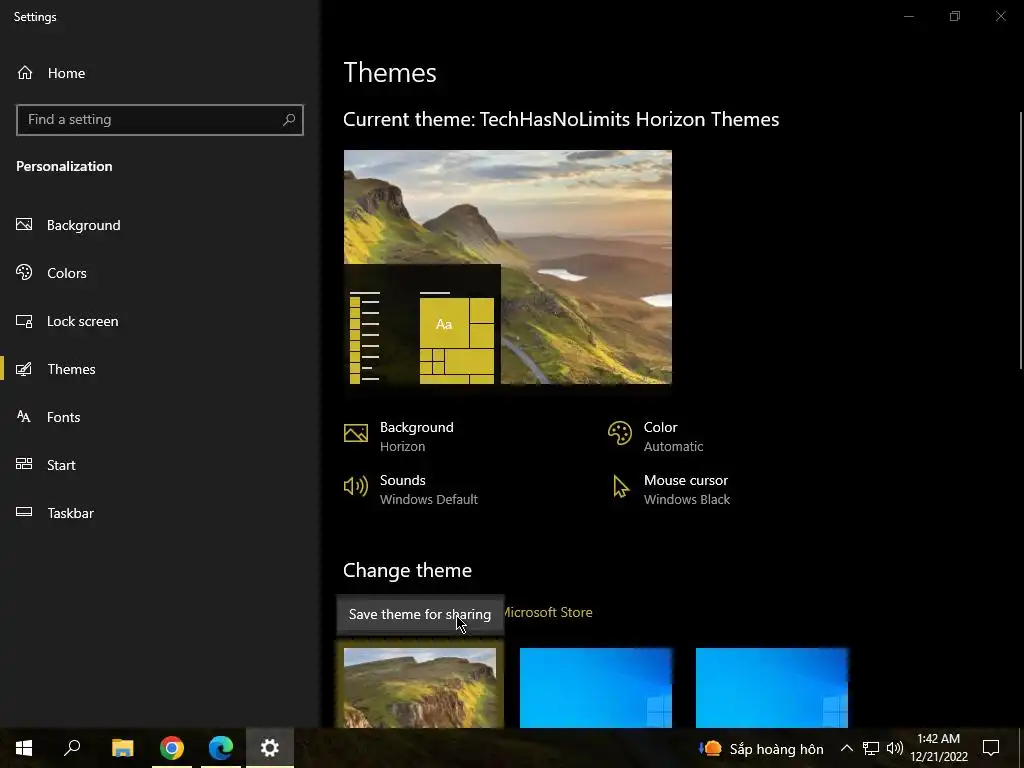
Task: Click the search magnifier in Find a setting
Action: point(289,120)
